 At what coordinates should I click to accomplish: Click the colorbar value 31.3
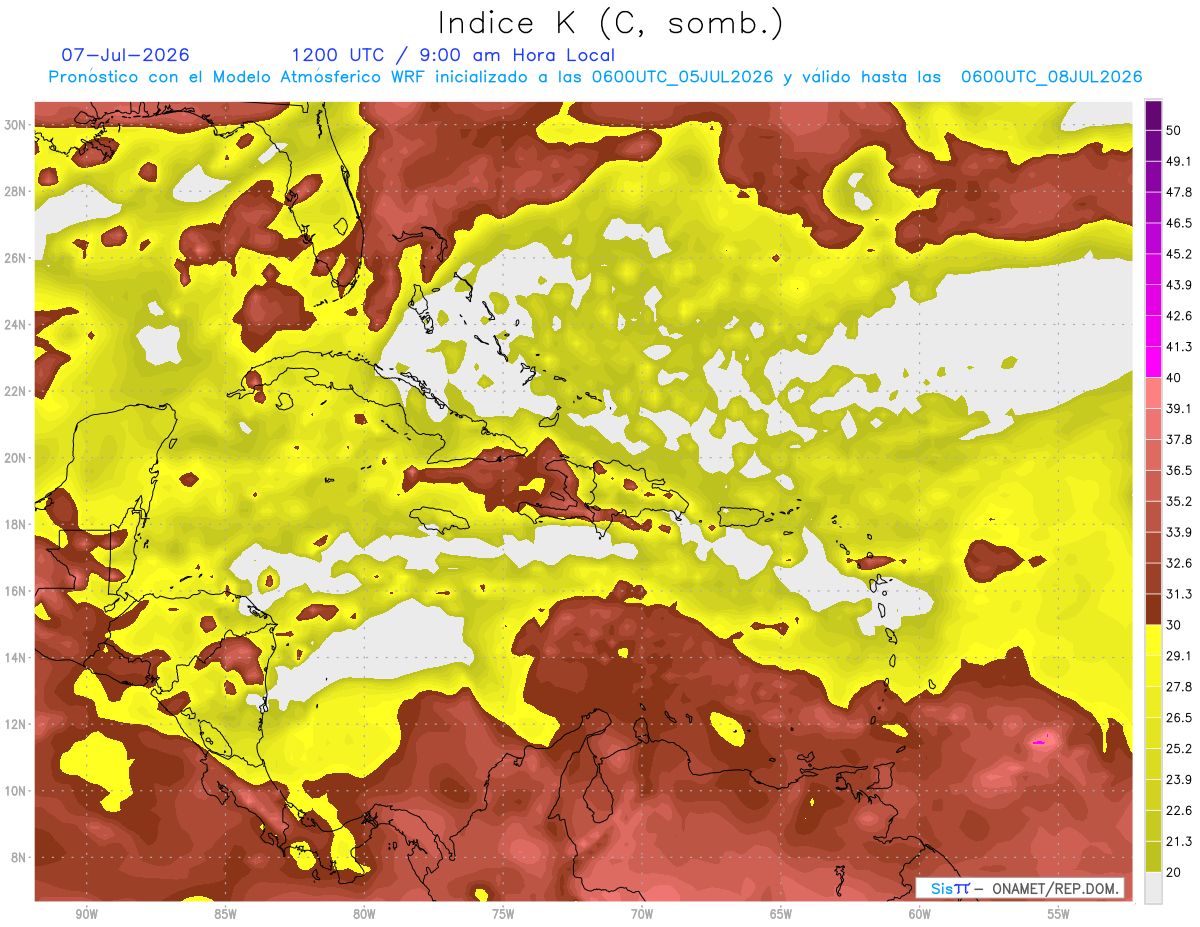[1179, 594]
